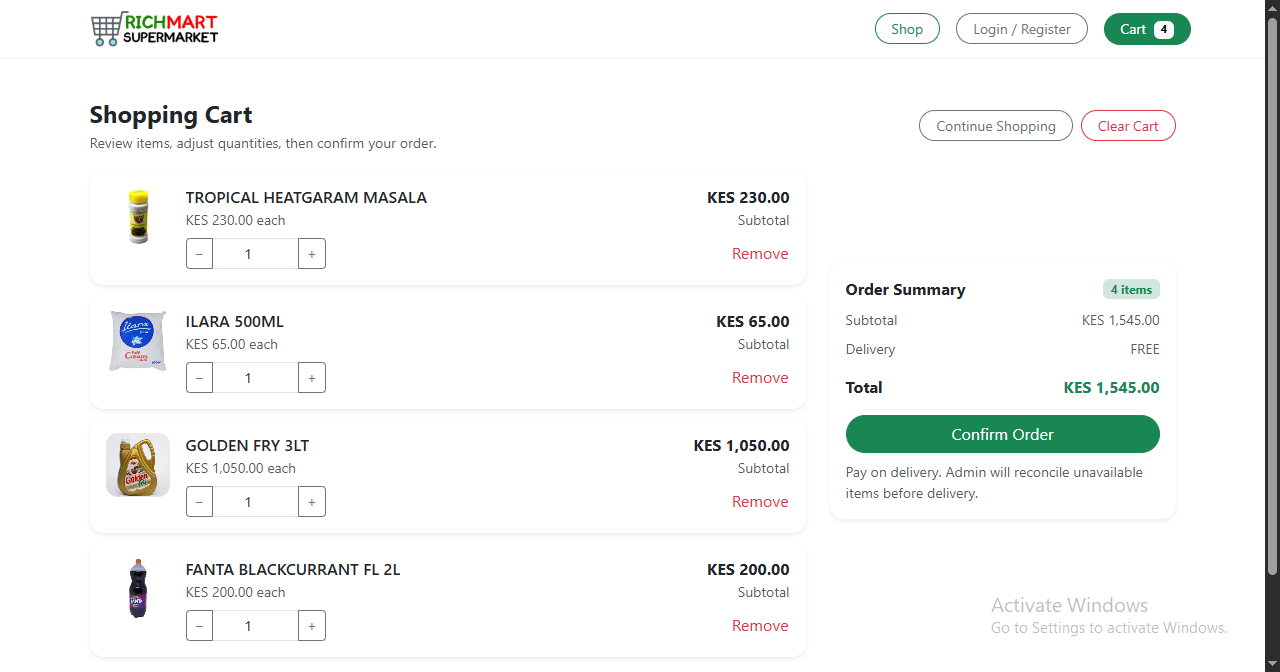Click the Richmart Supermarket logo

[154, 29]
